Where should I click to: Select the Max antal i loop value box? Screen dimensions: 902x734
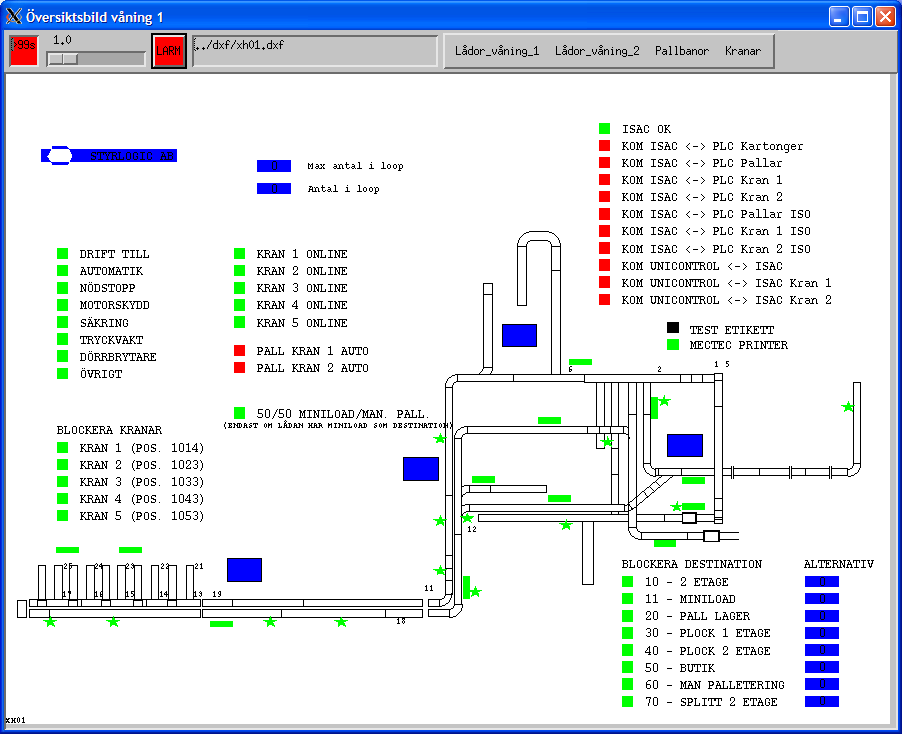pos(274,166)
